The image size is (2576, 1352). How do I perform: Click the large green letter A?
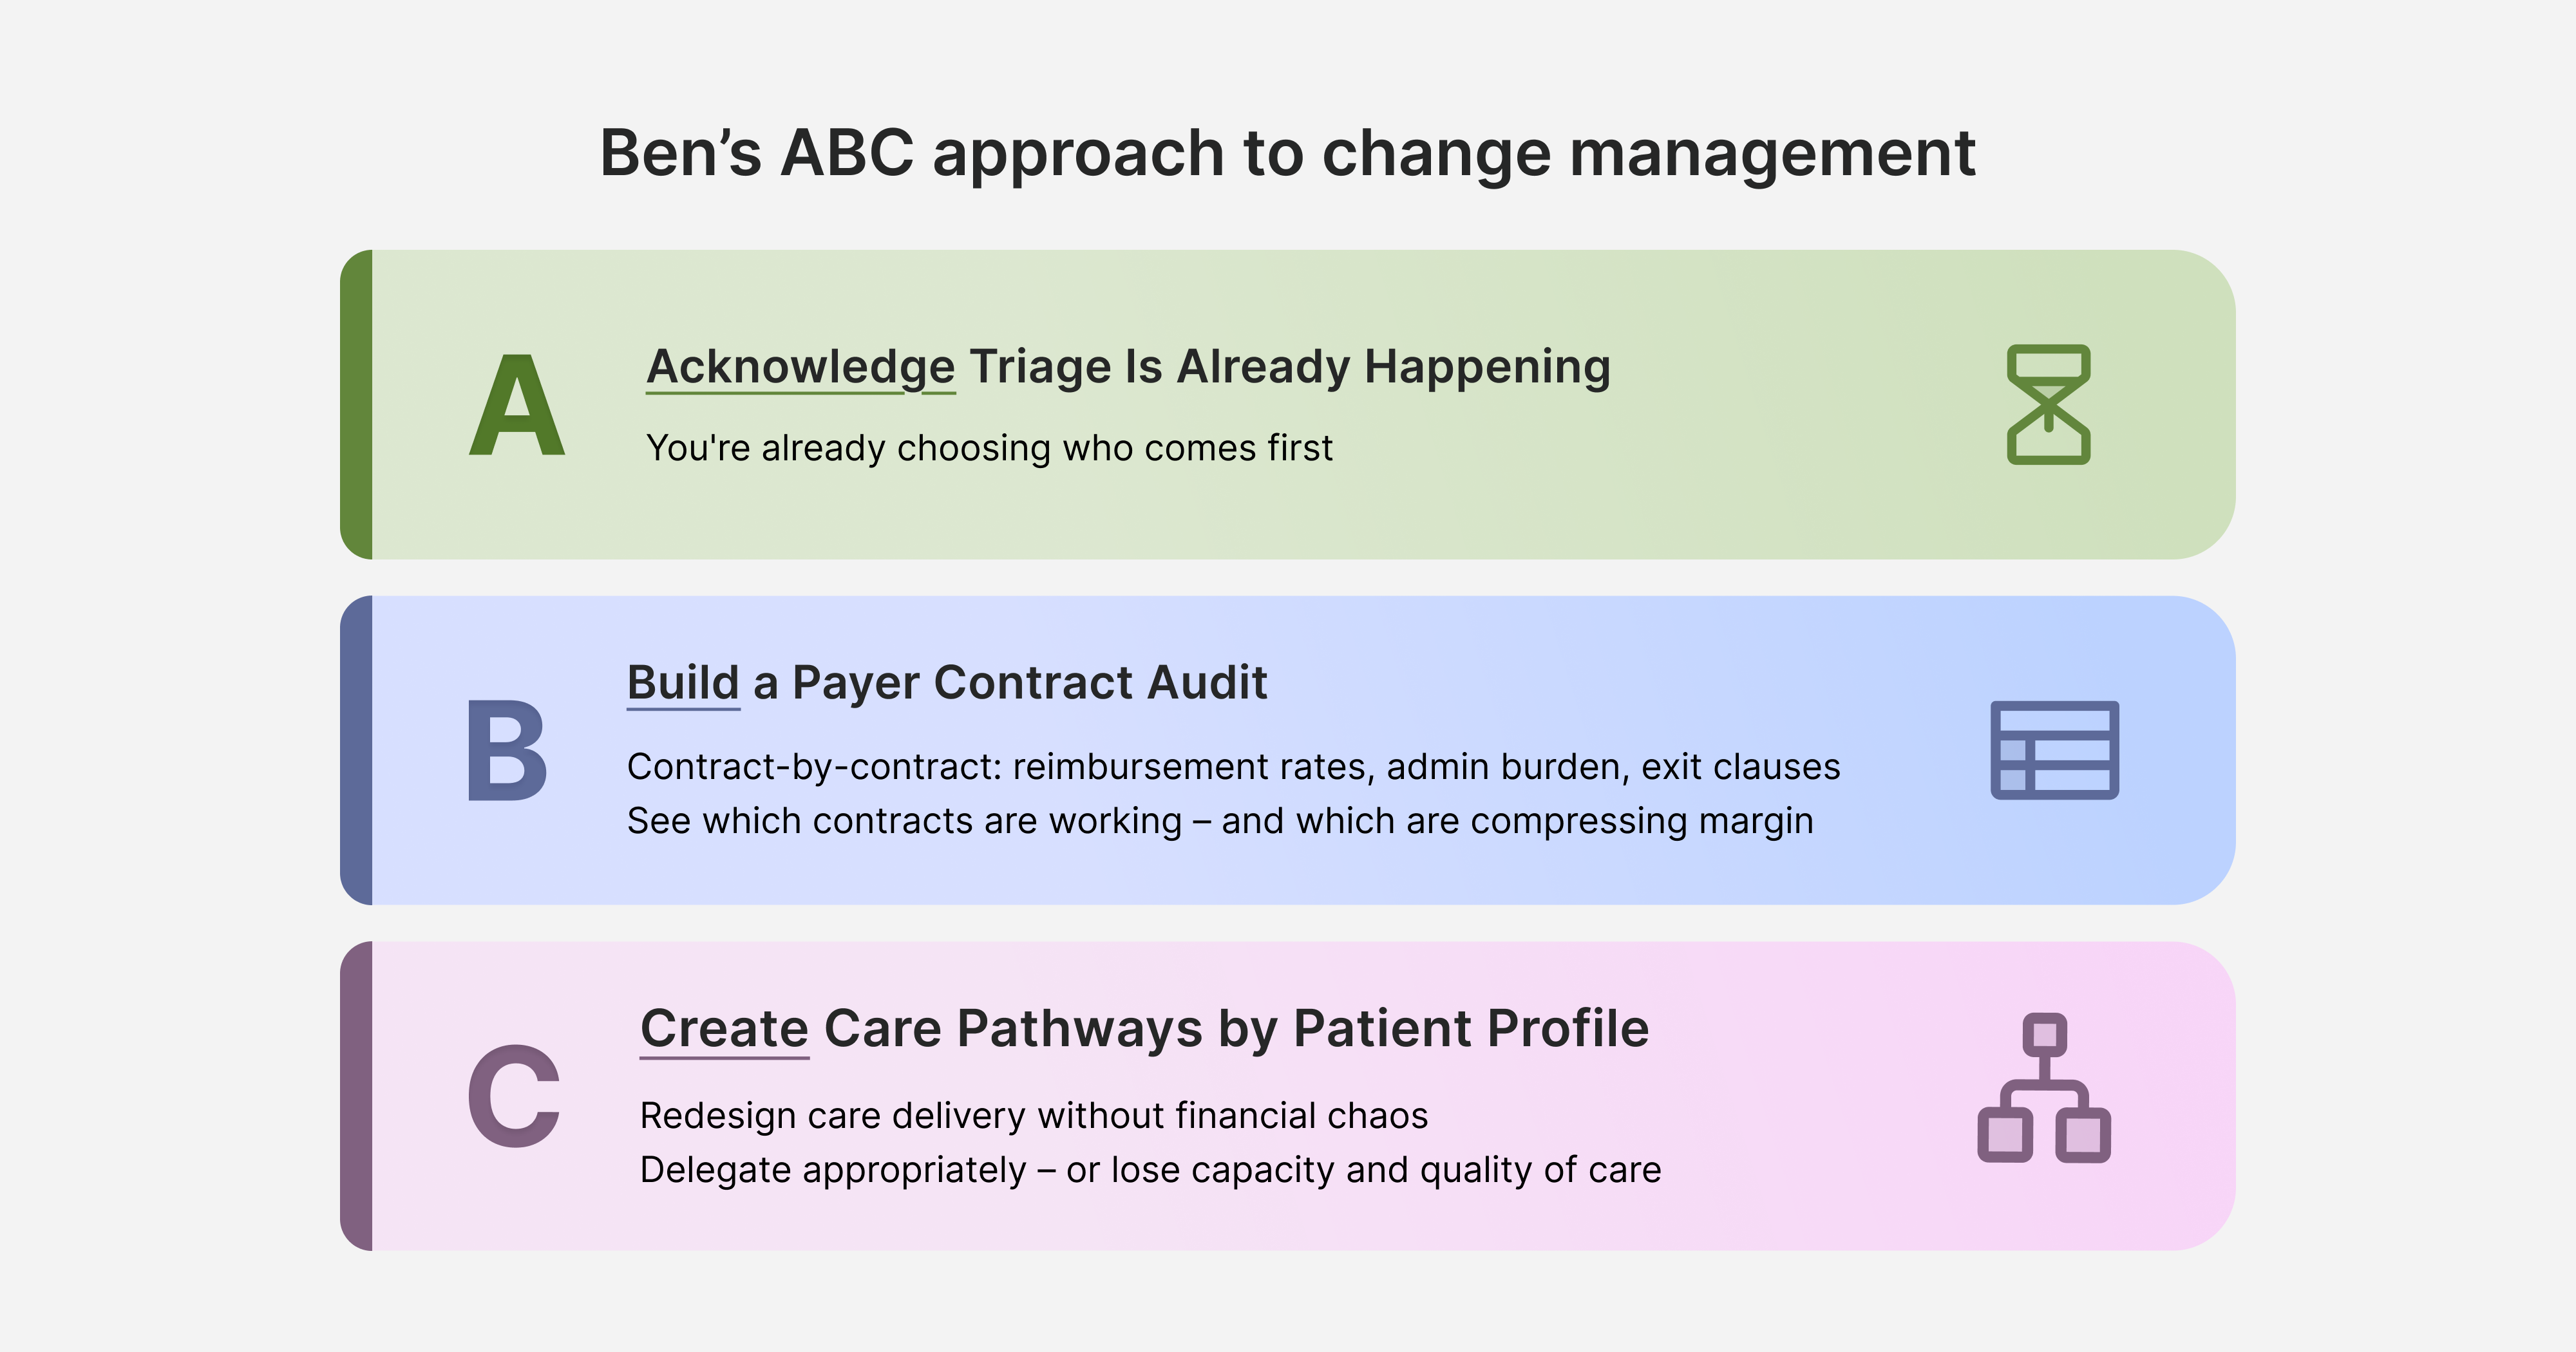[x=517, y=406]
